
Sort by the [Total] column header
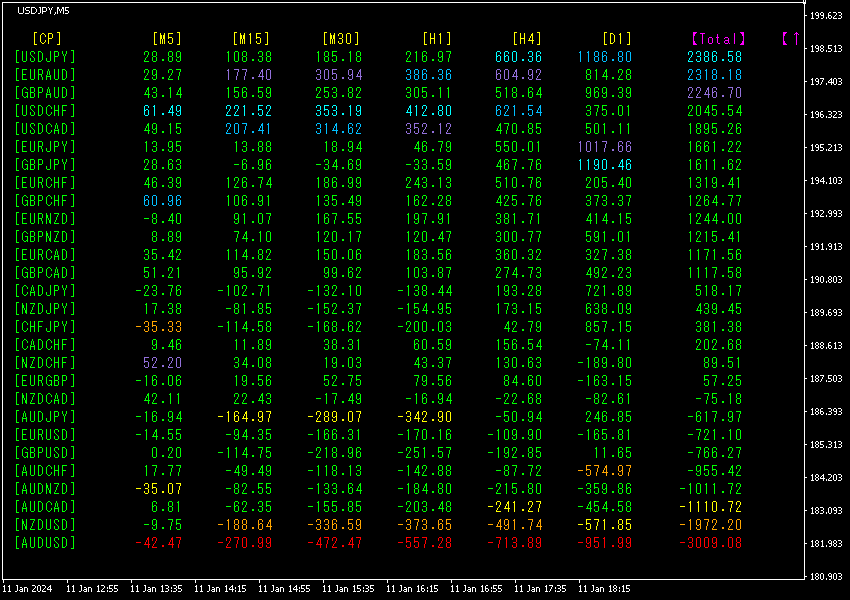718,38
